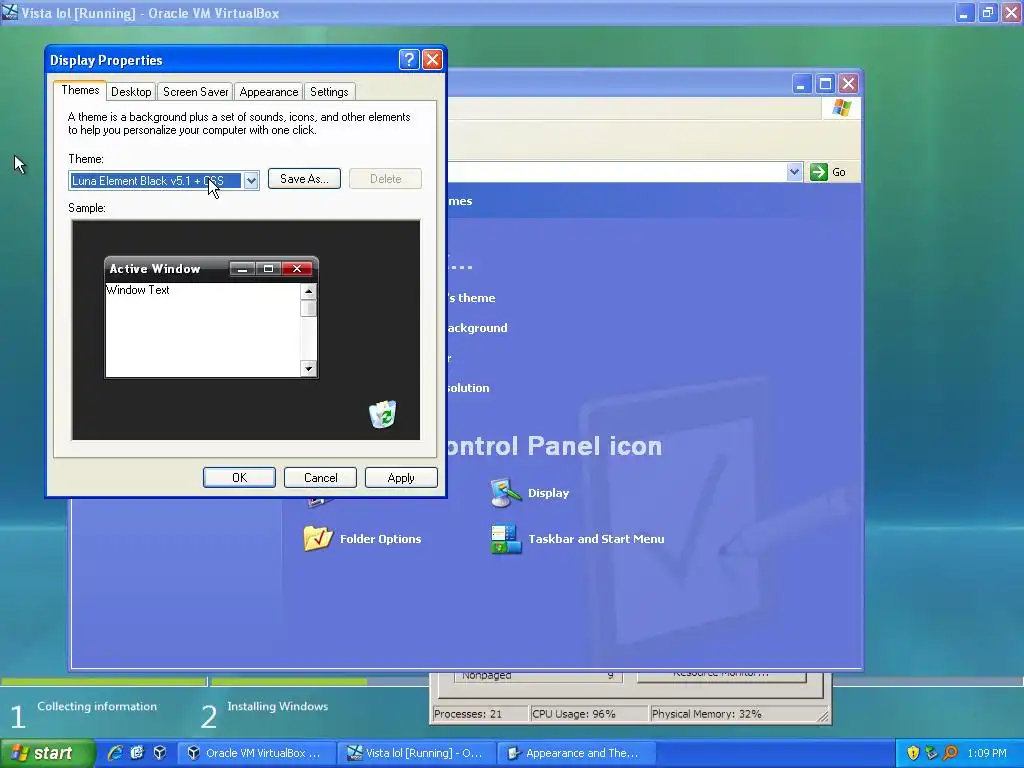
Task: Click the Go button label
Action: click(839, 172)
